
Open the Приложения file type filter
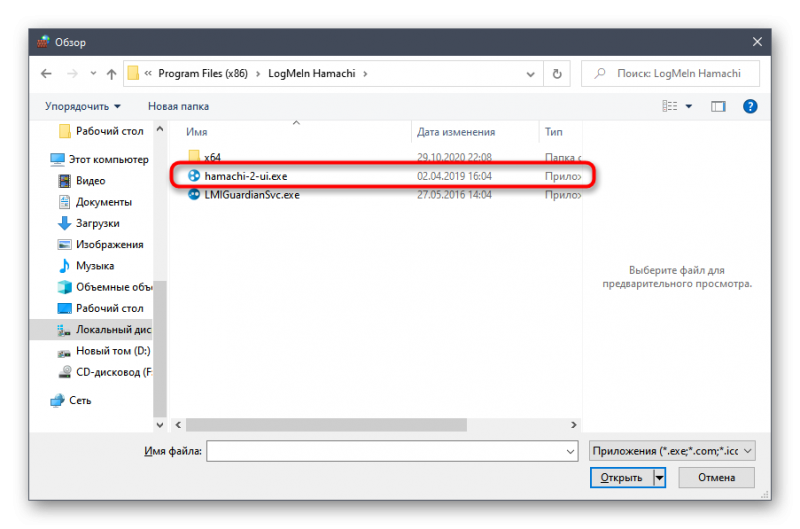tap(671, 451)
